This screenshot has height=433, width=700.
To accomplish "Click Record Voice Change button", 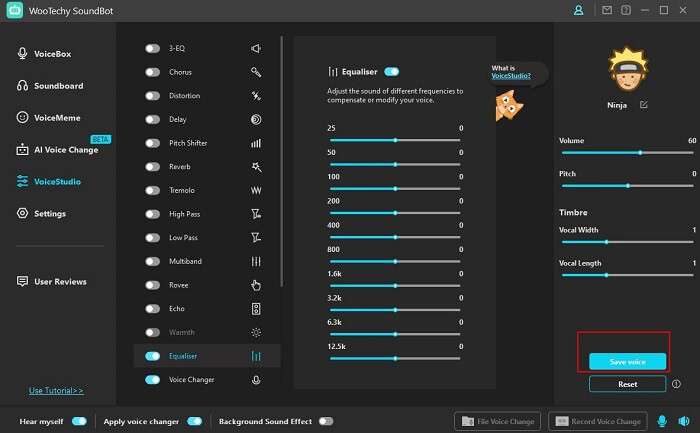I will (597, 421).
